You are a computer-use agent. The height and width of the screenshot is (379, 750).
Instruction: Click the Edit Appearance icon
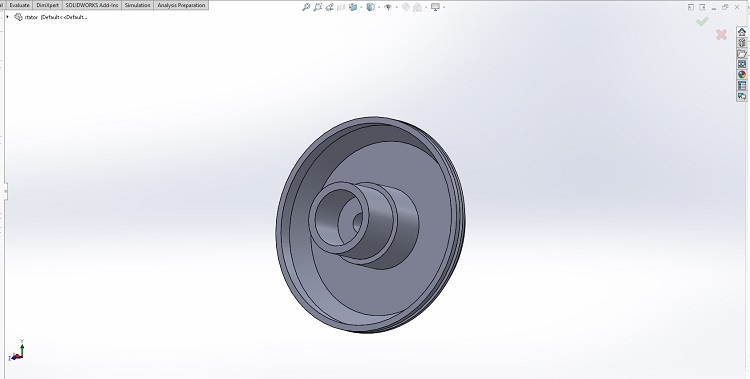pos(406,7)
